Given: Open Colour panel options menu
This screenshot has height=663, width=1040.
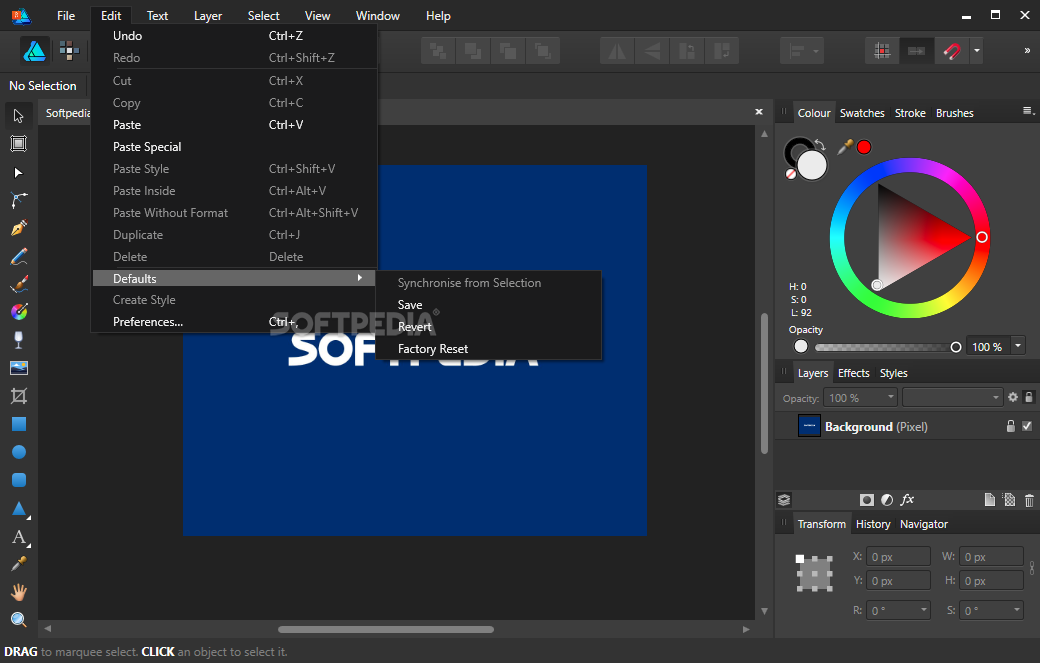Looking at the screenshot, I should pyautogui.click(x=1028, y=111).
